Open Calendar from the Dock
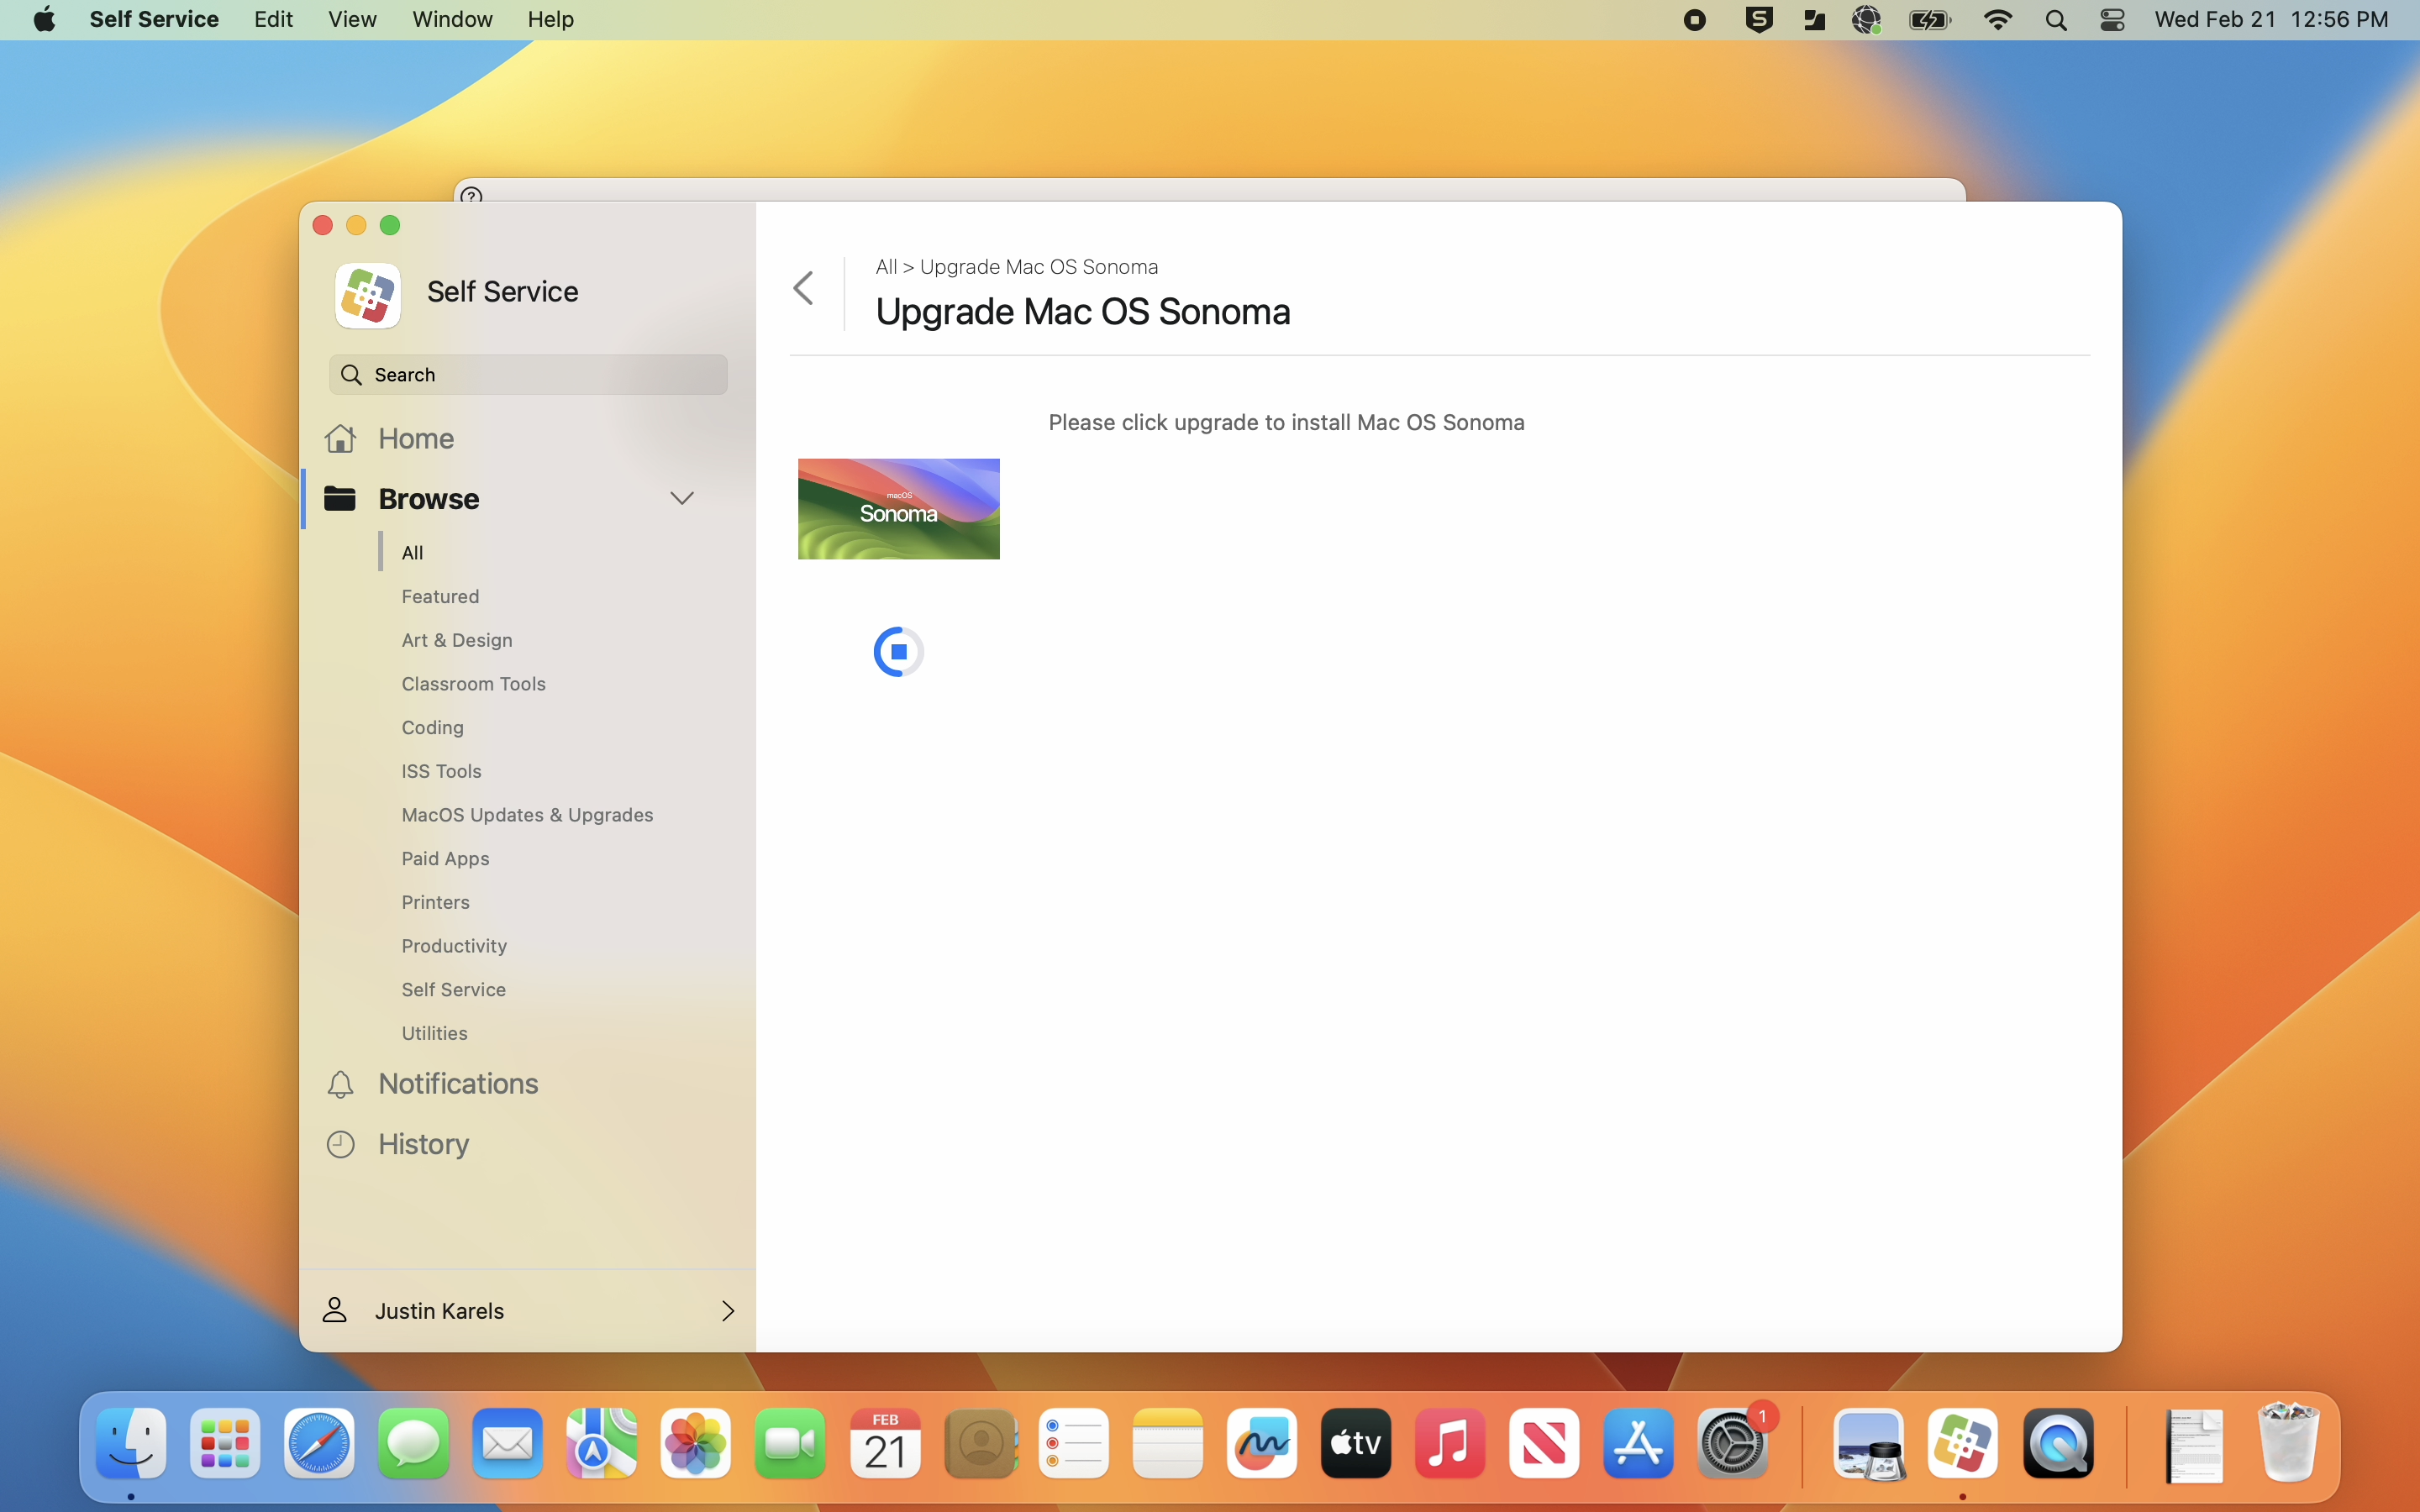This screenshot has height=1512, width=2420. 884,1443
